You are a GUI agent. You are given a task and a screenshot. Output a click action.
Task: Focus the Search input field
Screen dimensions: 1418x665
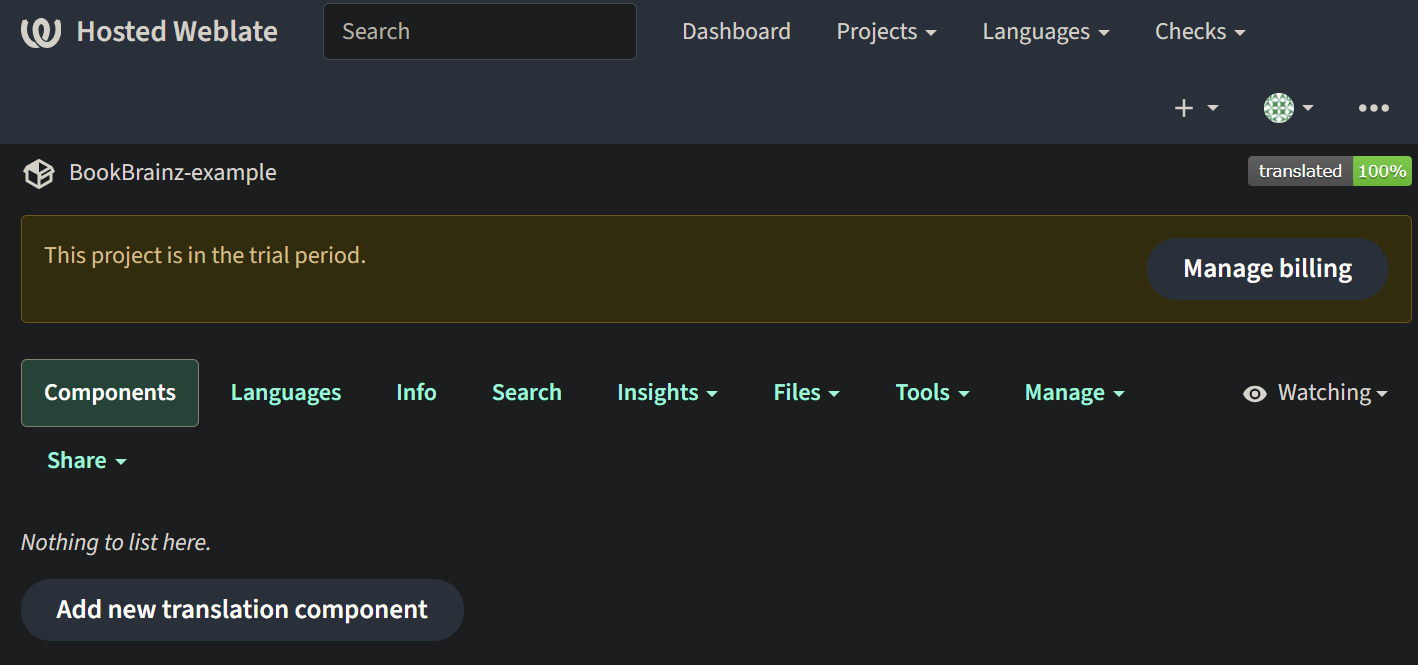[480, 31]
